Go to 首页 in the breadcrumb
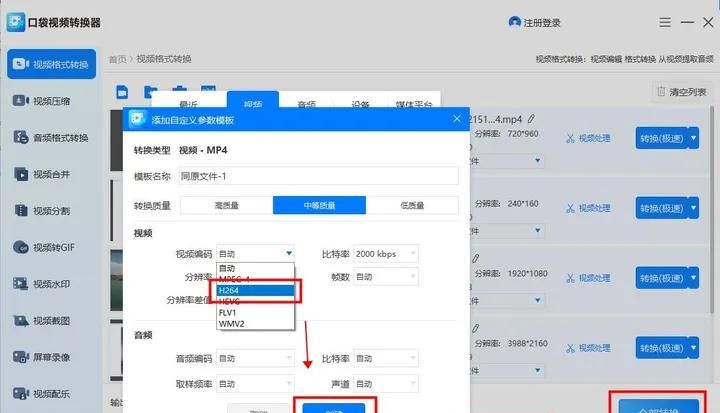Viewport: 720px width, 413px height. (117, 59)
